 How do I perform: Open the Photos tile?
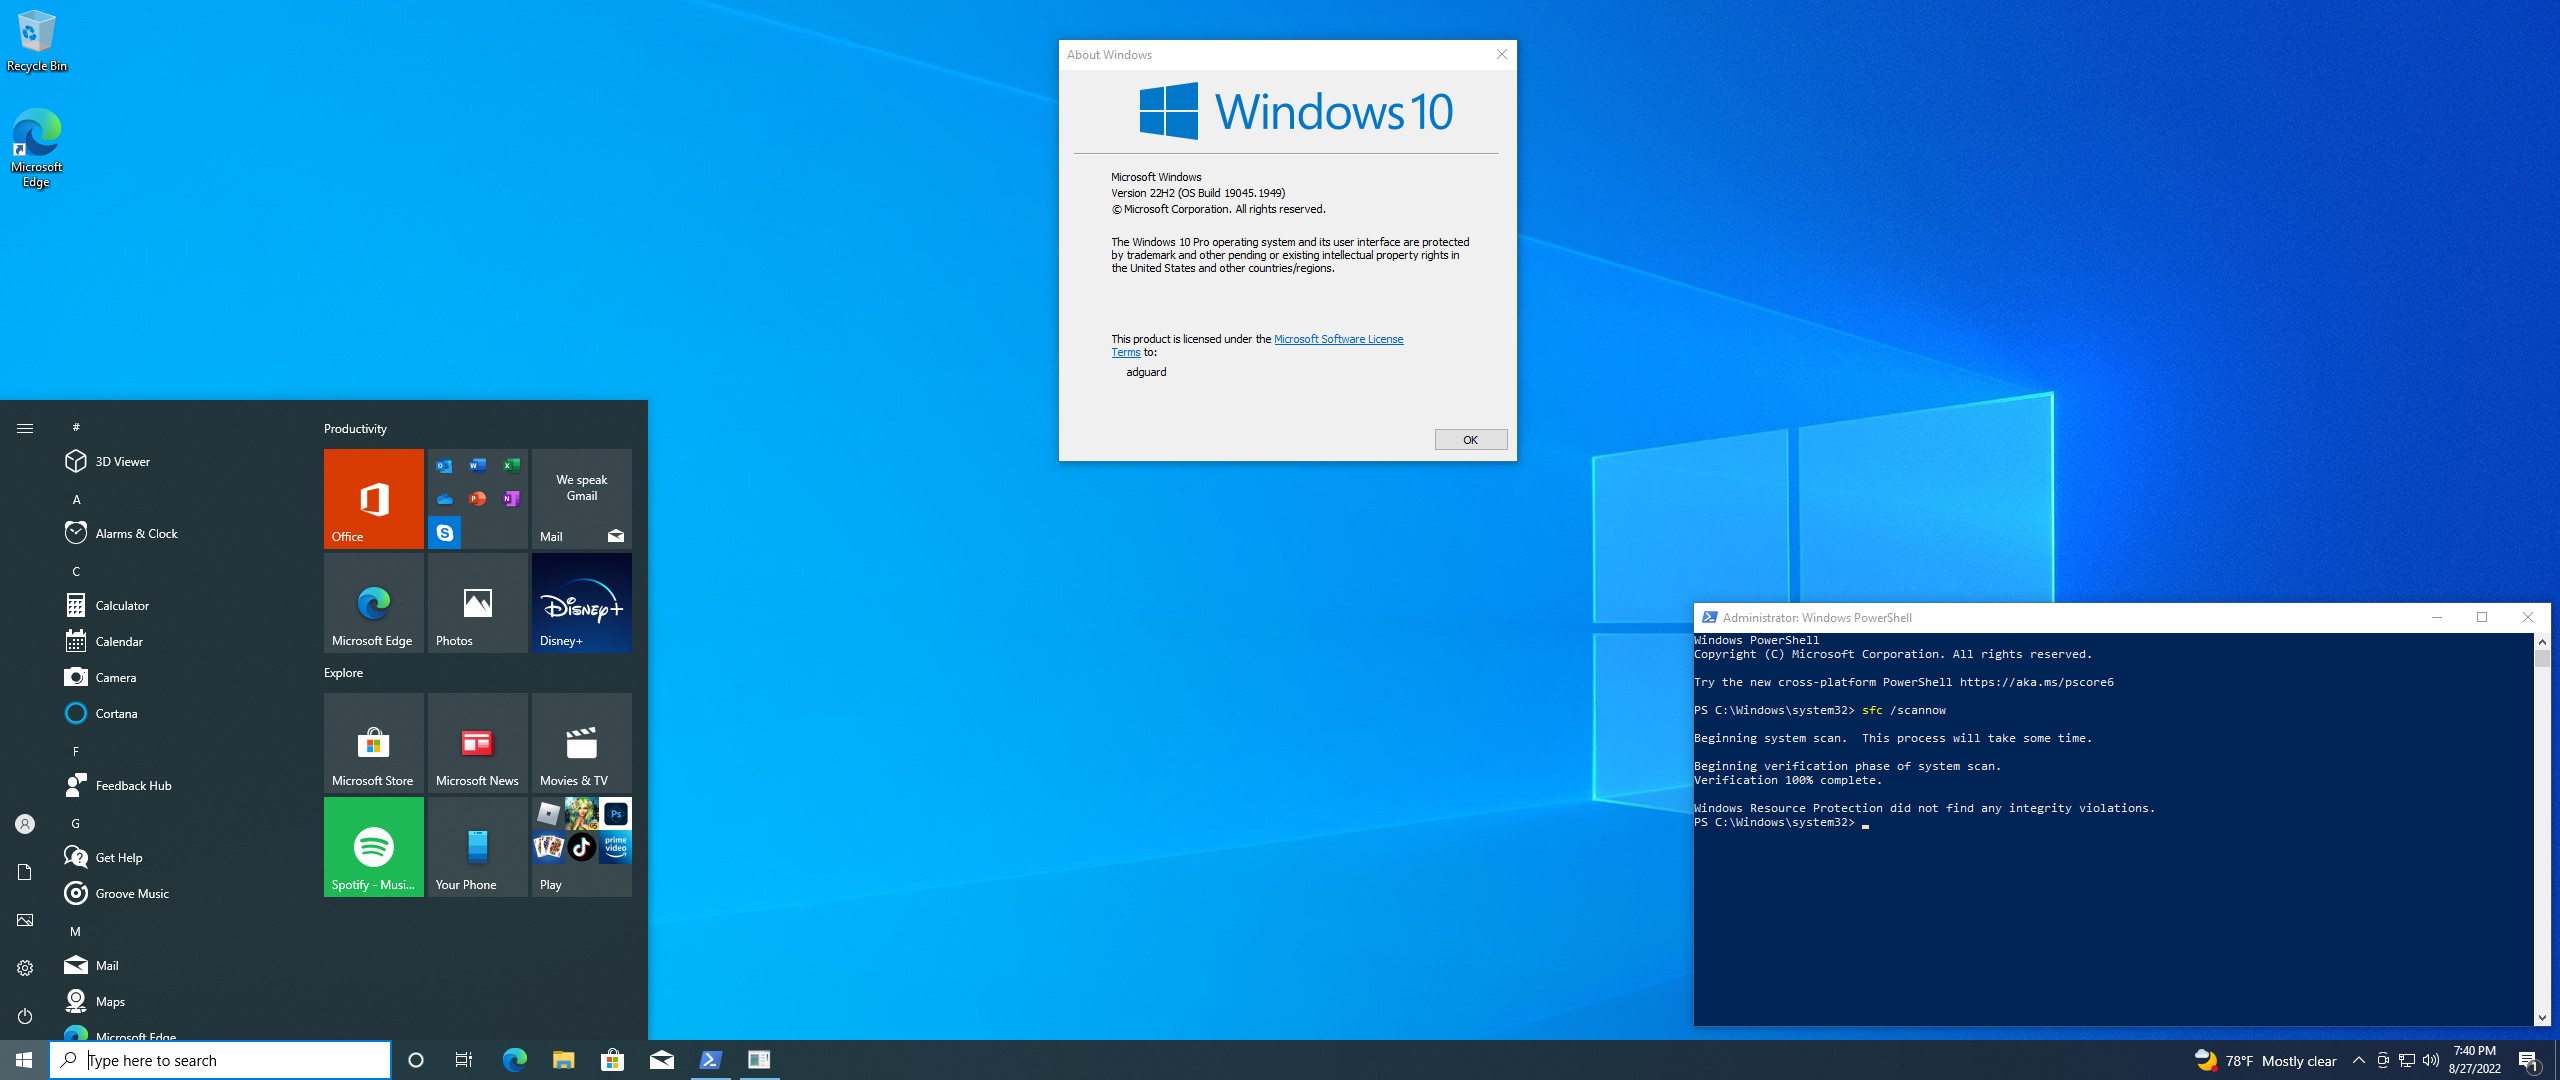tap(477, 602)
